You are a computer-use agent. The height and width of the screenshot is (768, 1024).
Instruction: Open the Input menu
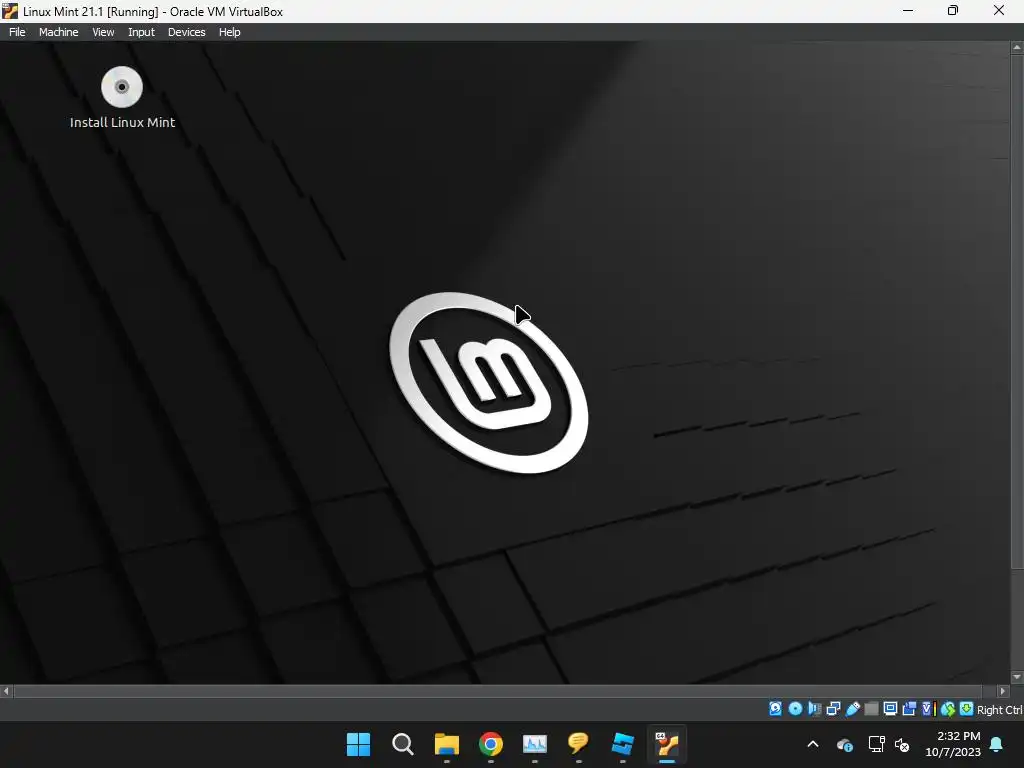[x=141, y=32]
